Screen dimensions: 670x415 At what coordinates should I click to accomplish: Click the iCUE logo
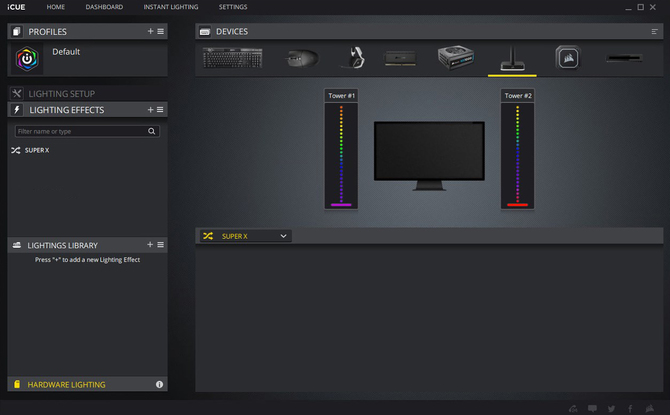pos(16,7)
